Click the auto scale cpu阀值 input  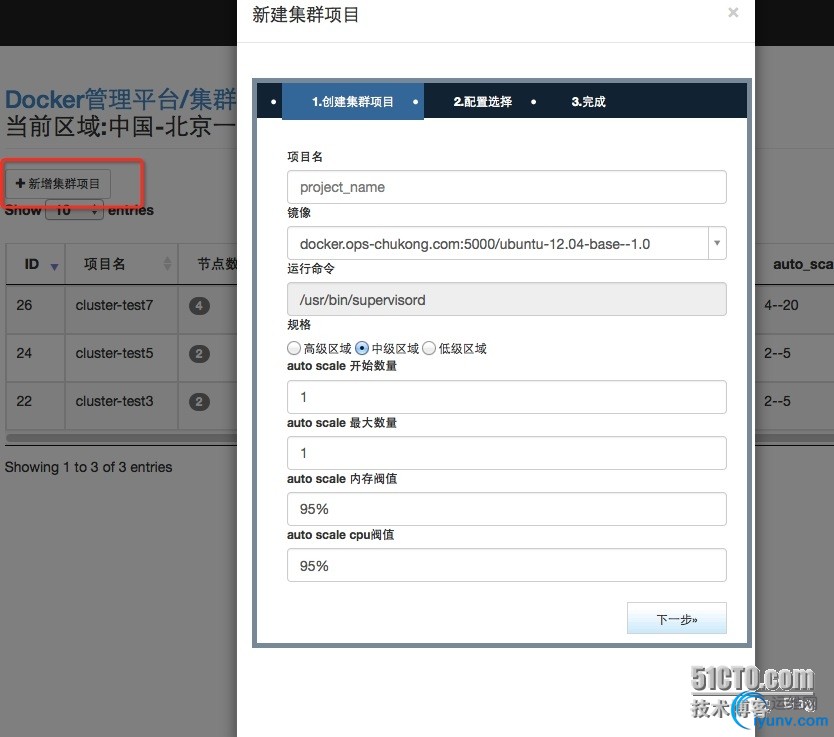(506, 565)
